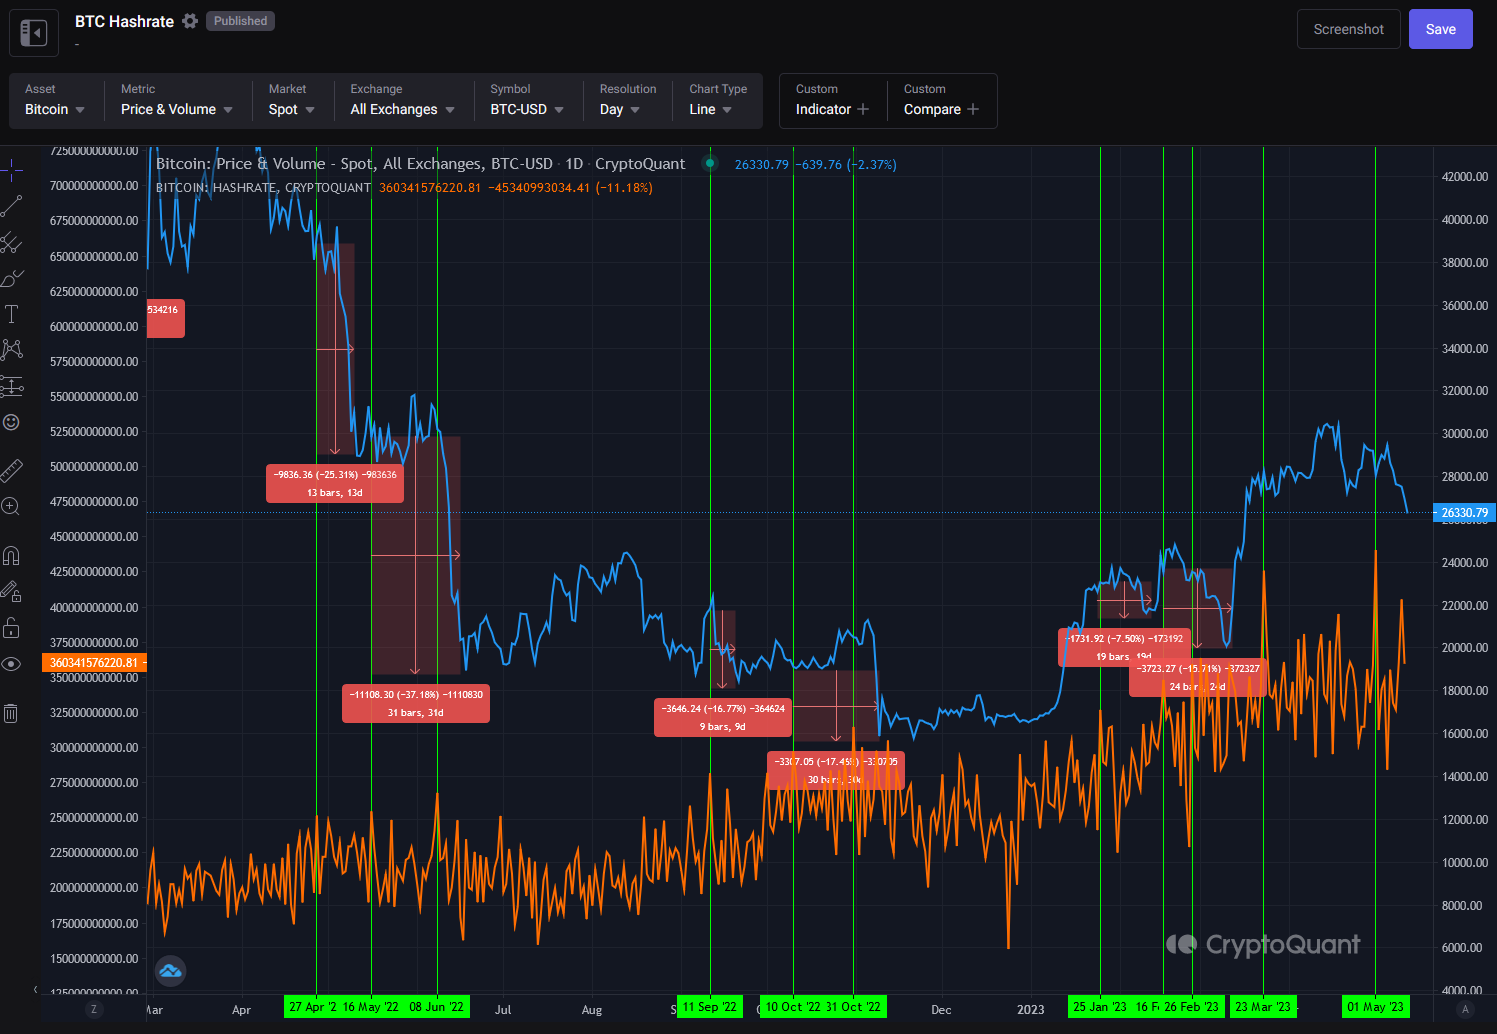
Task: Click the trash icon to remove drawings
Action: point(13,712)
